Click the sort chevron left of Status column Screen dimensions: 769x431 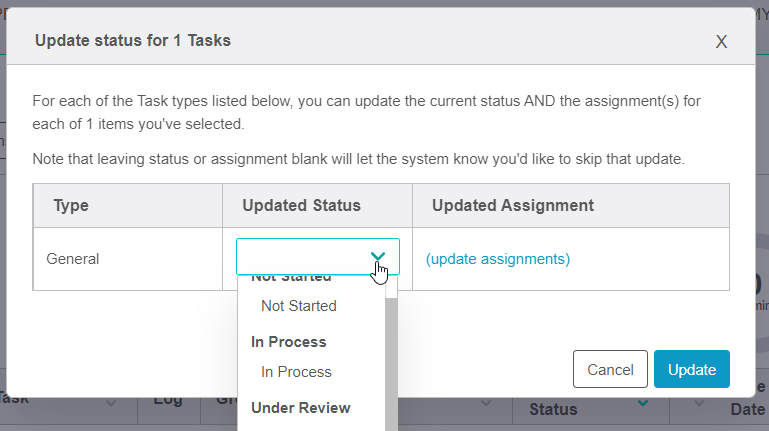click(486, 402)
